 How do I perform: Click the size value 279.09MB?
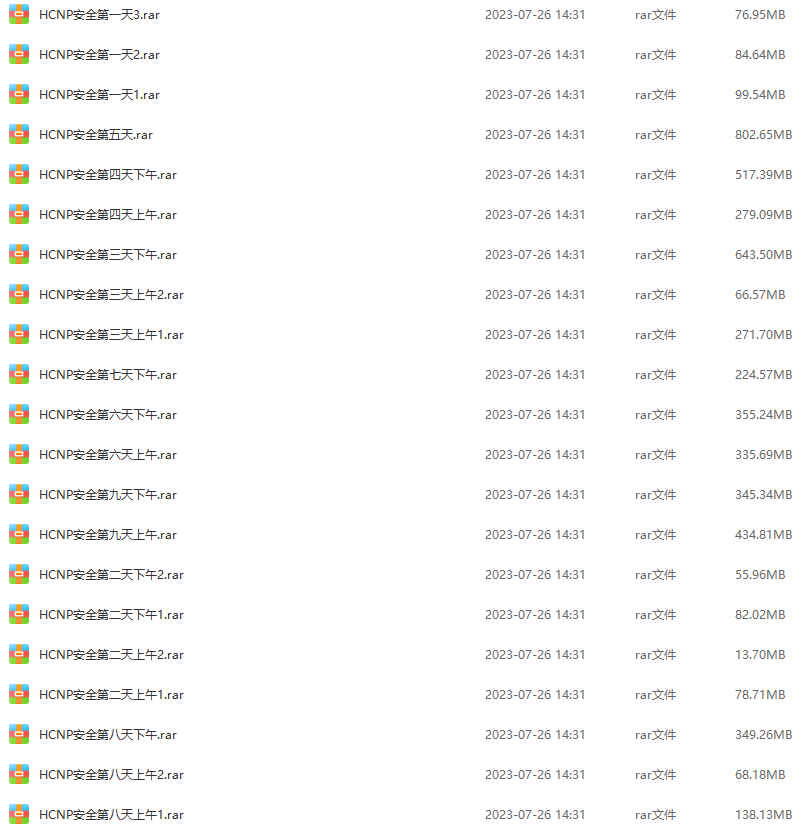[x=763, y=215]
